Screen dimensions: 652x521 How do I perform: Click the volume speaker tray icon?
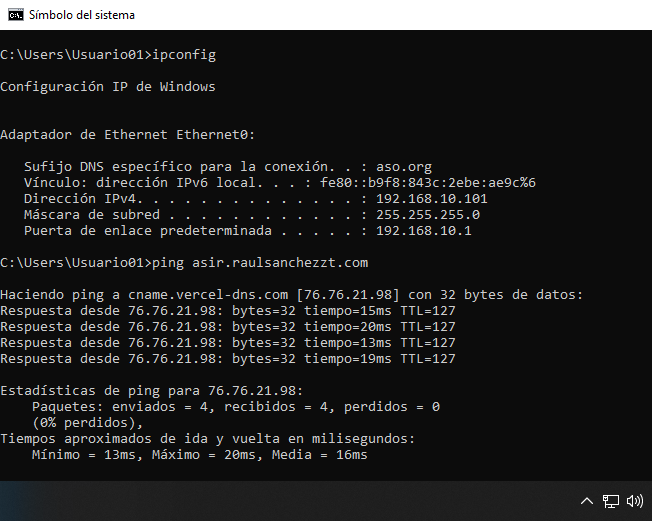(635, 500)
